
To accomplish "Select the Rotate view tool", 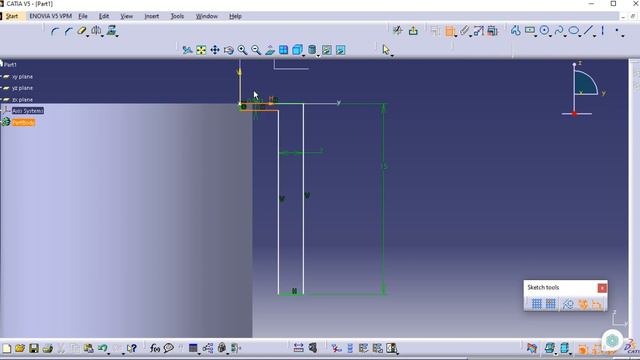I will pyautogui.click(x=229, y=50).
